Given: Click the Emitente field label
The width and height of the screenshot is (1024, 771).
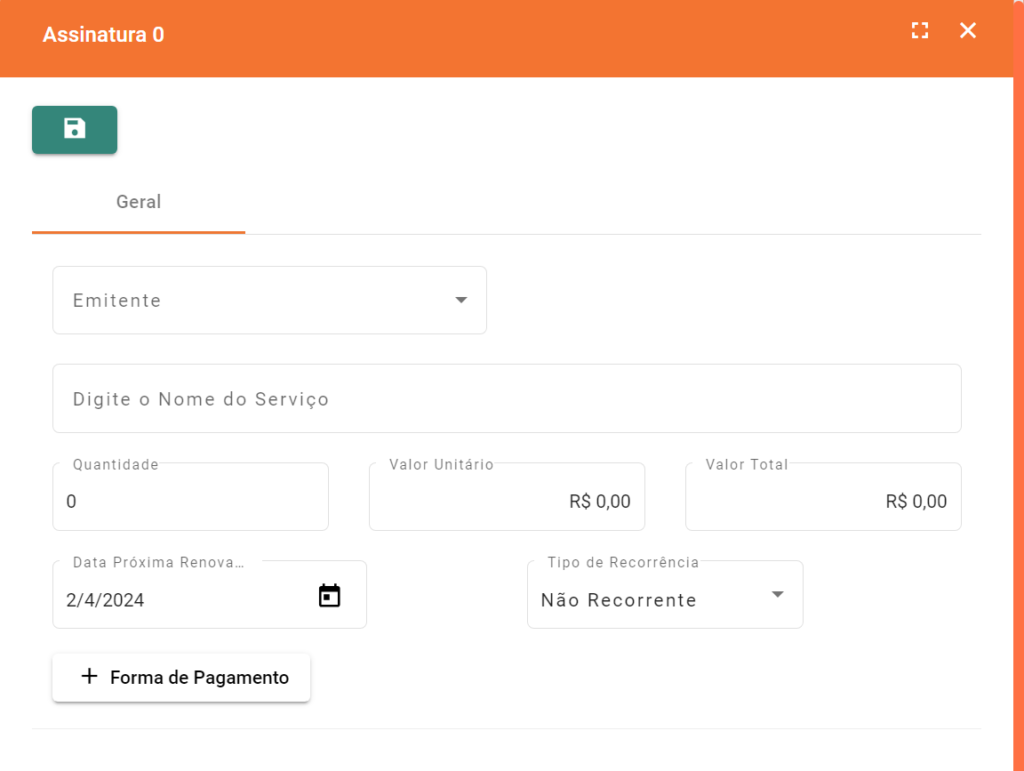Looking at the screenshot, I should (117, 301).
